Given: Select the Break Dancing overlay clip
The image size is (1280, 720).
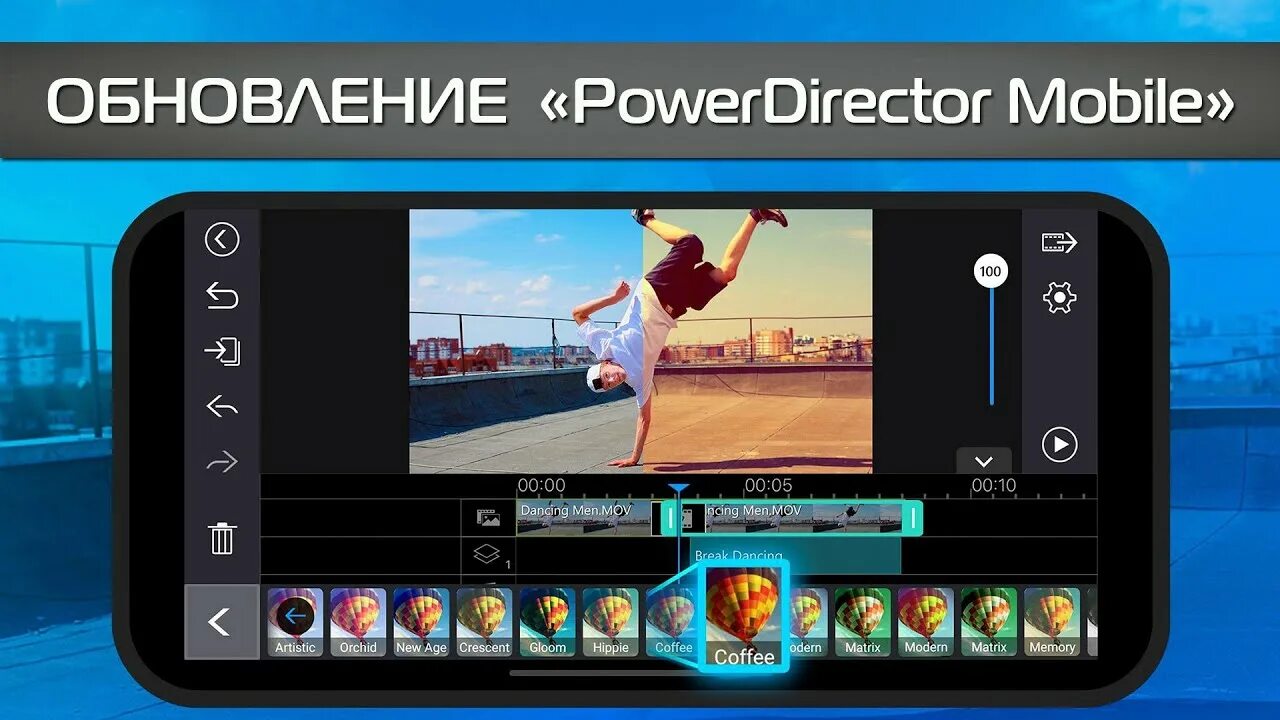Looking at the screenshot, I should 795,555.
